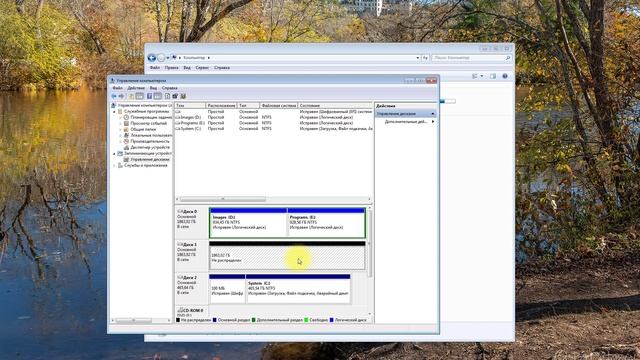Image resolution: width=640 pixels, height=360 pixels.
Task: Open the Правка menu in the Explorer window
Action: point(171,68)
